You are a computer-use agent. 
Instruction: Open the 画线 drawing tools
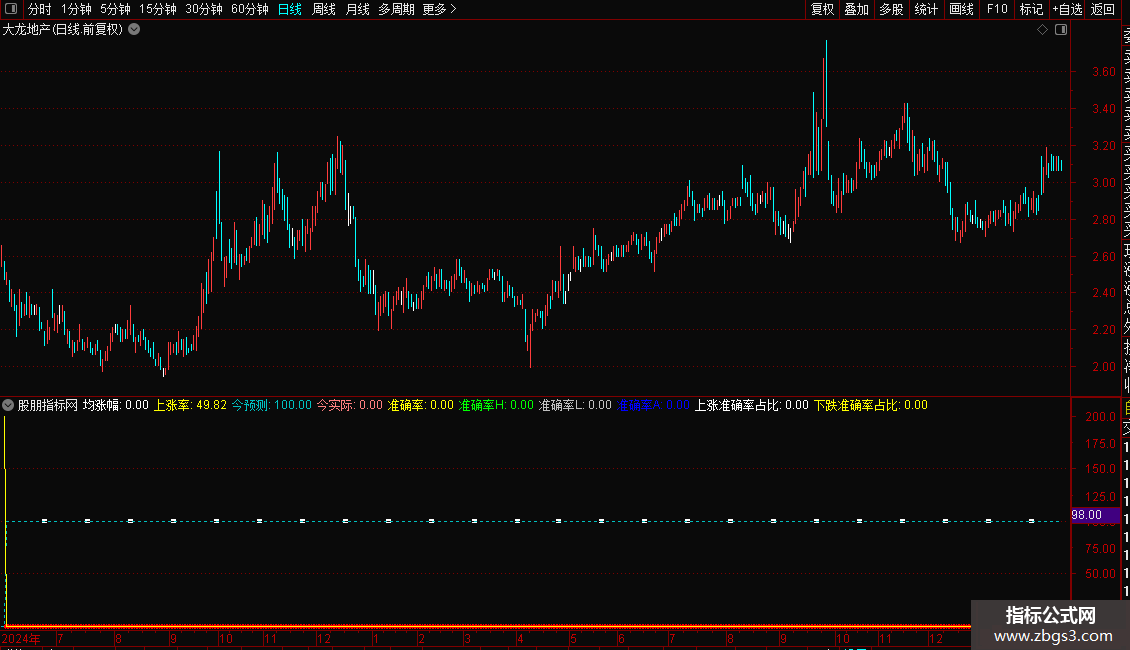(961, 9)
